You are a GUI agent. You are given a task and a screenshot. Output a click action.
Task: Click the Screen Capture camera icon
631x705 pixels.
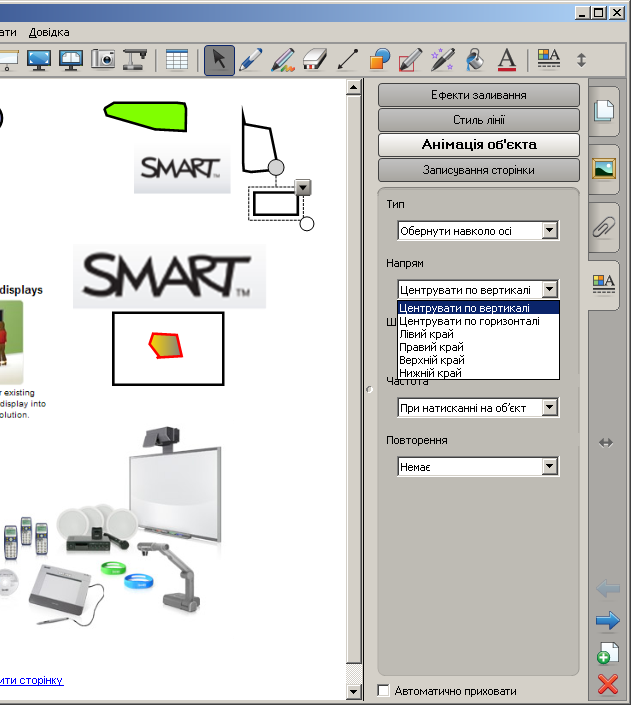pyautogui.click(x=103, y=59)
